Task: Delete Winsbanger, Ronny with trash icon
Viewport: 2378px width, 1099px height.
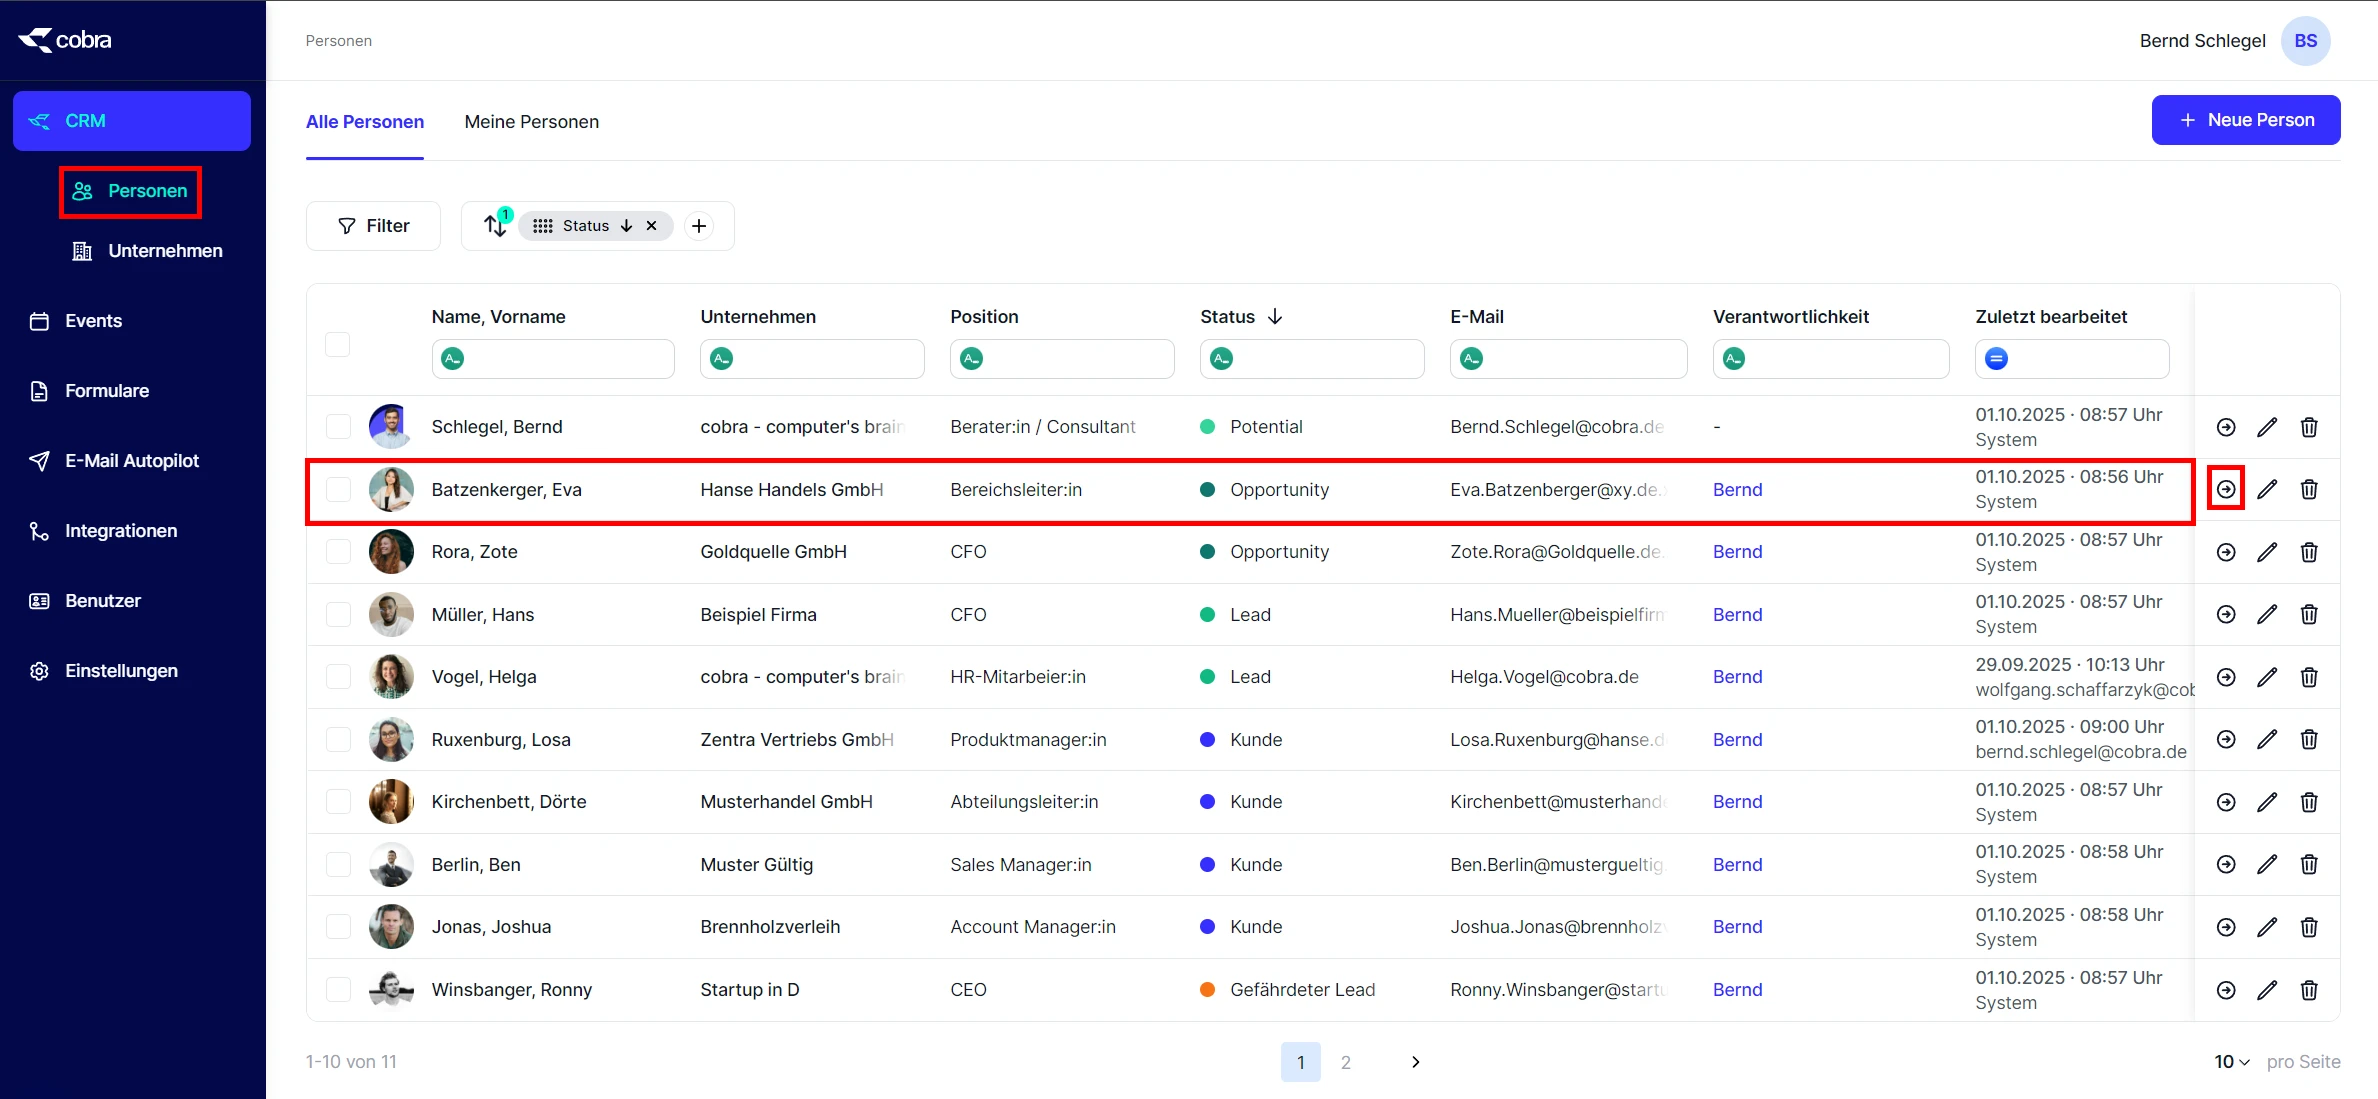Action: click(2309, 990)
